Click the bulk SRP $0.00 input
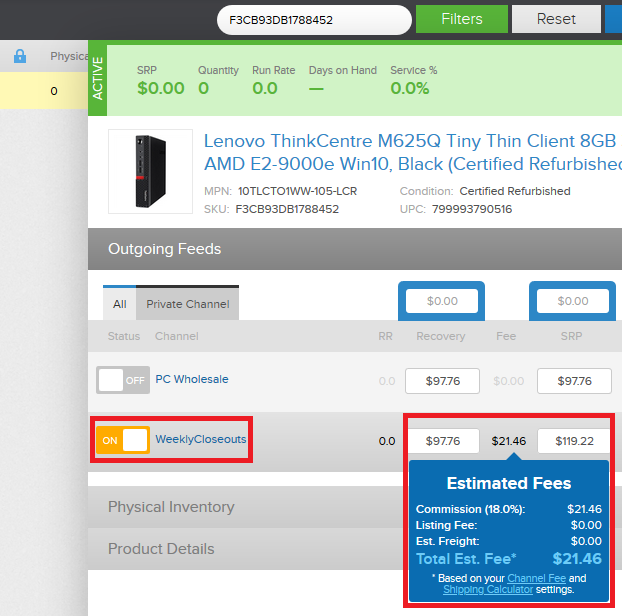 click(x=573, y=301)
